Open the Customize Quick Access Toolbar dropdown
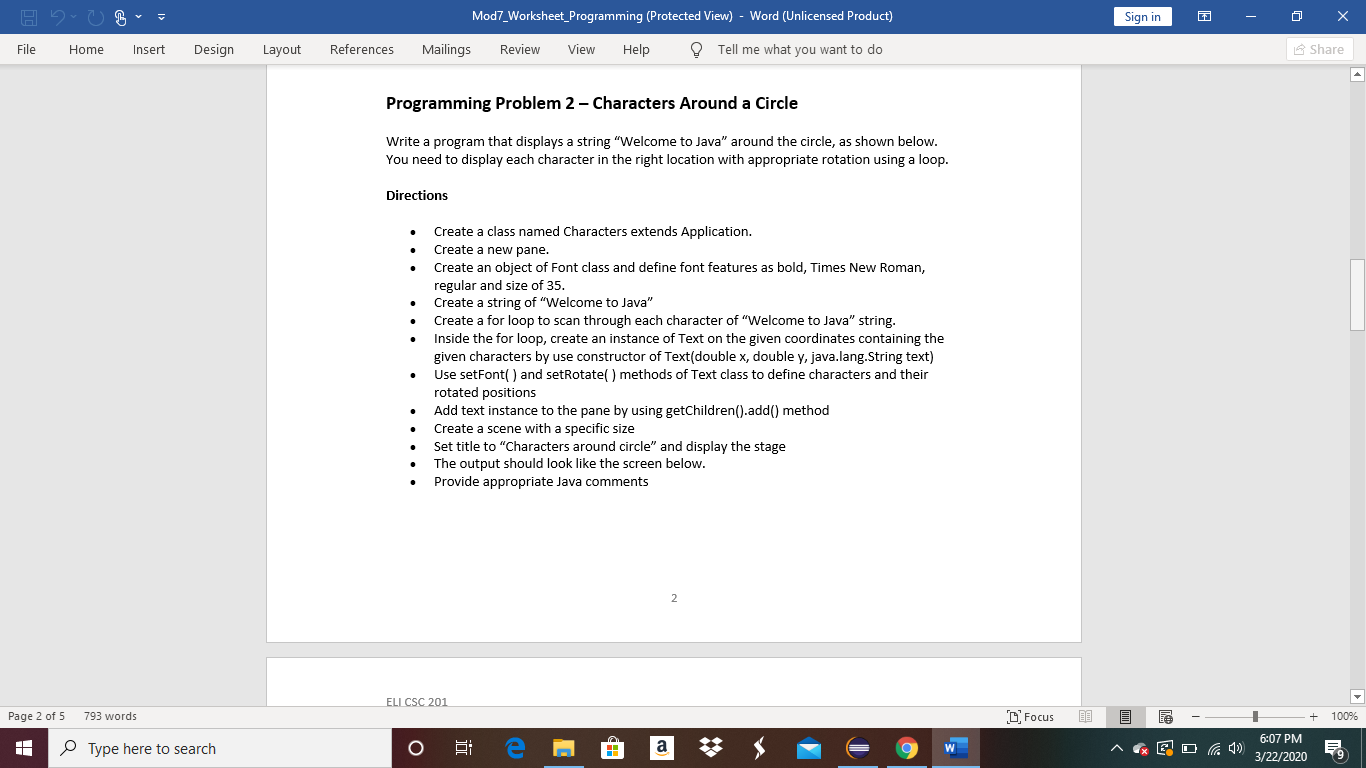The width and height of the screenshot is (1366, 768). point(162,16)
